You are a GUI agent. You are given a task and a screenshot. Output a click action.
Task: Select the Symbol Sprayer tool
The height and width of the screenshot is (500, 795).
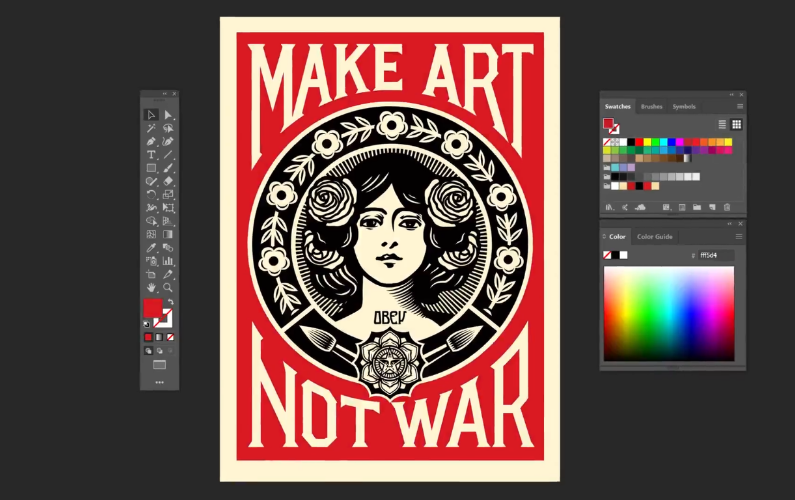(x=151, y=261)
